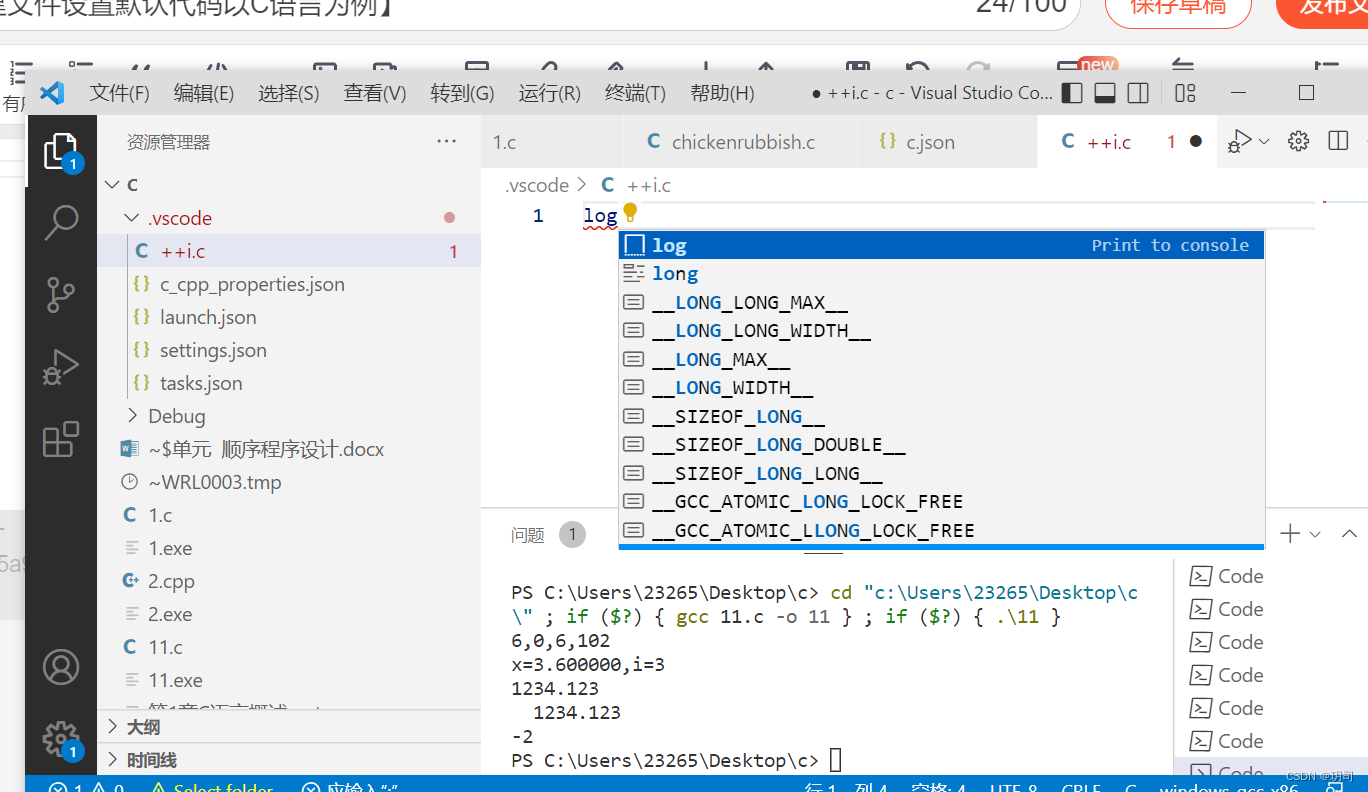Select the long suggestion from IntelliSense
This screenshot has height=792, width=1368.
(674, 273)
